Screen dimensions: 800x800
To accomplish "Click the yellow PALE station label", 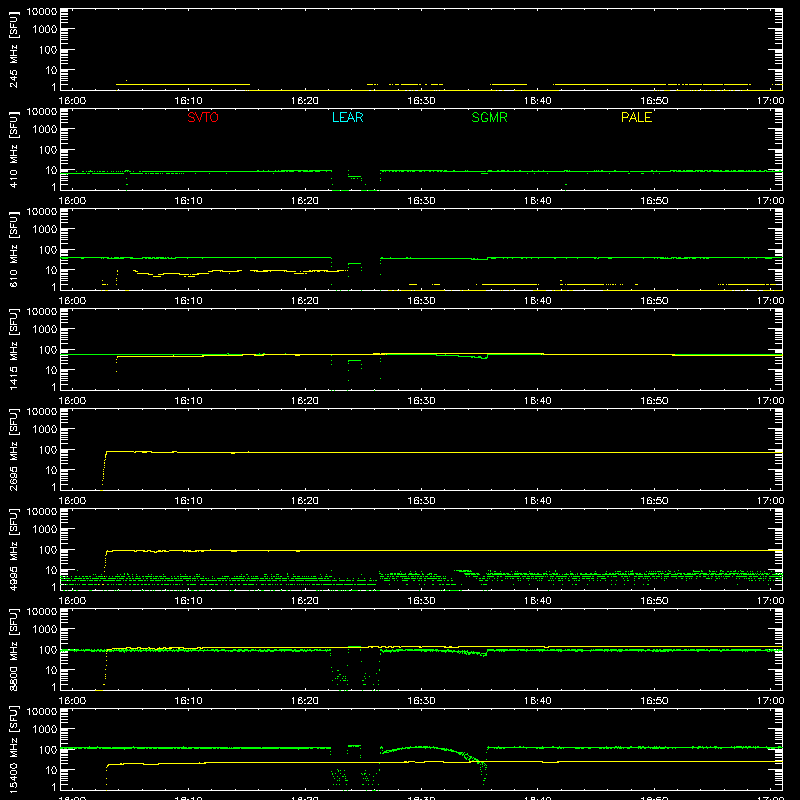I will 636,117.
